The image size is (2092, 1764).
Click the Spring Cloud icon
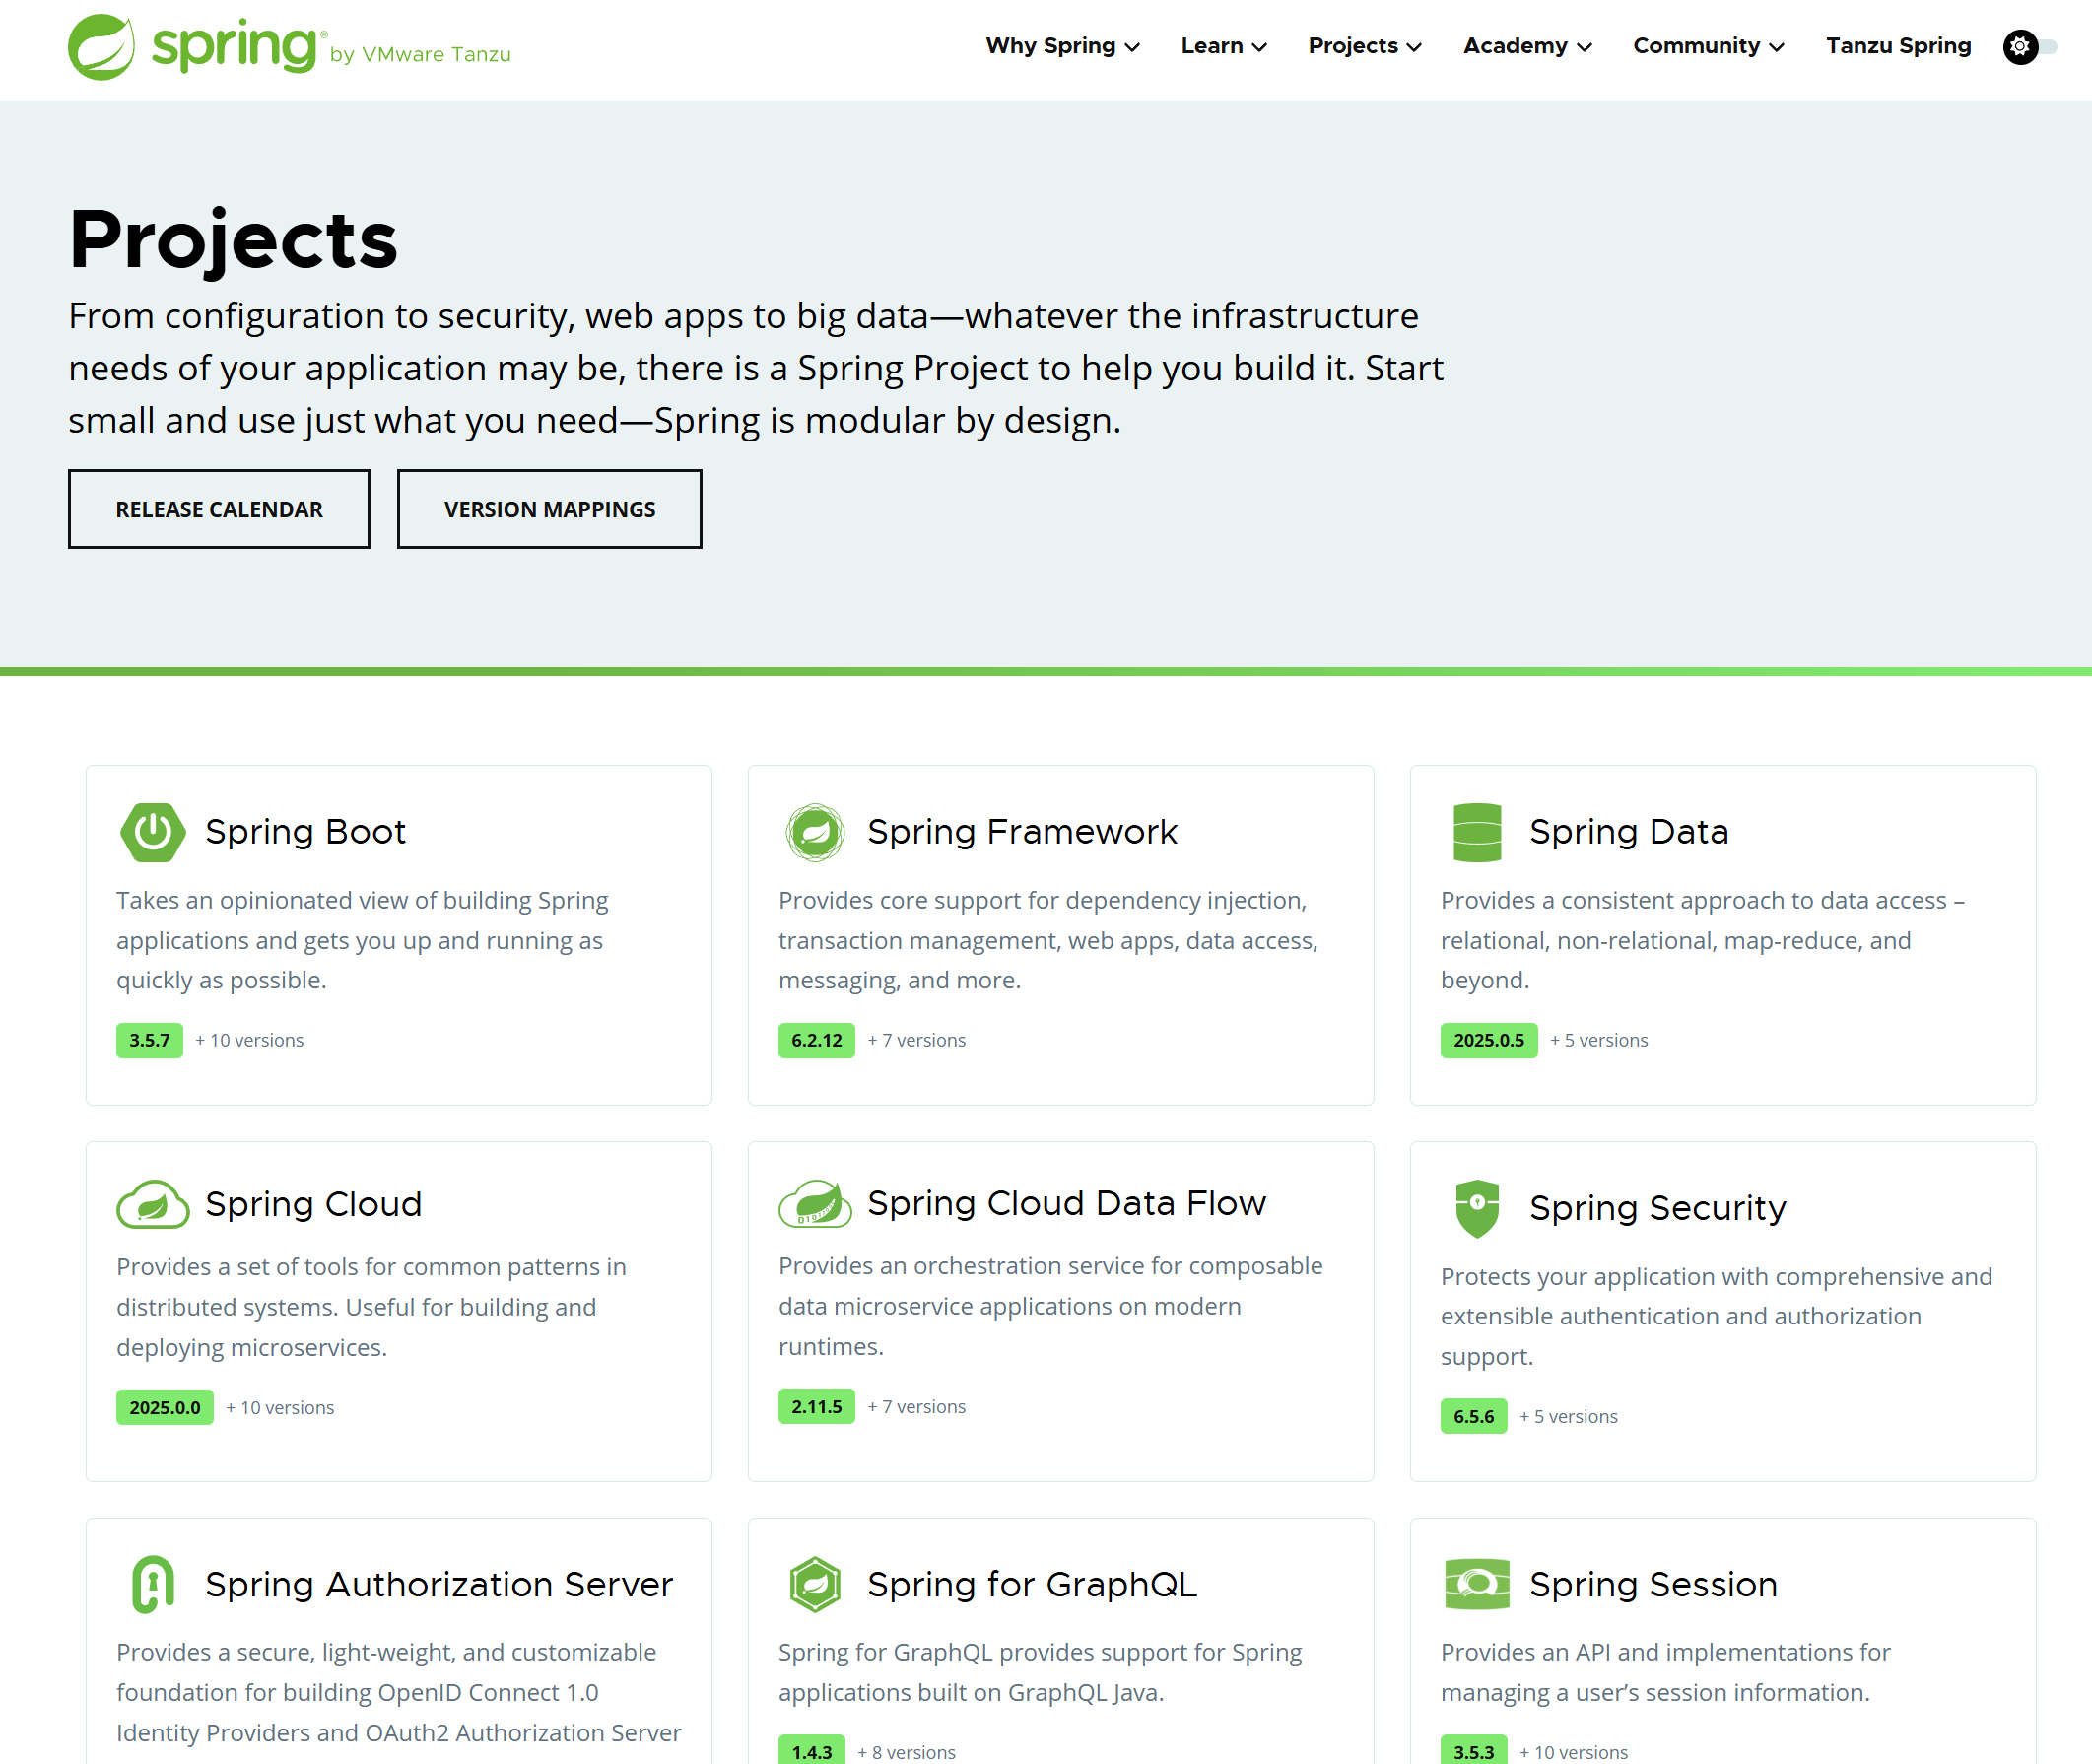pyautogui.click(x=152, y=1204)
